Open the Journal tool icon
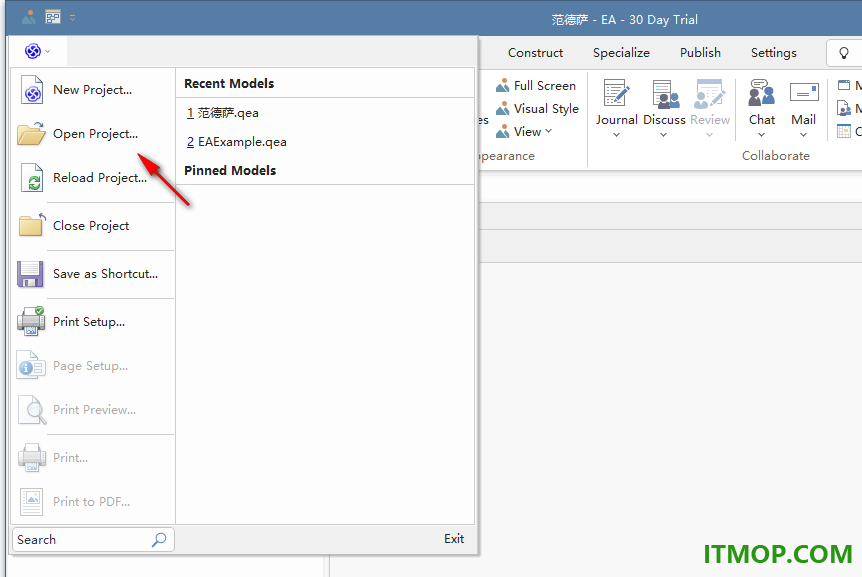 616,94
